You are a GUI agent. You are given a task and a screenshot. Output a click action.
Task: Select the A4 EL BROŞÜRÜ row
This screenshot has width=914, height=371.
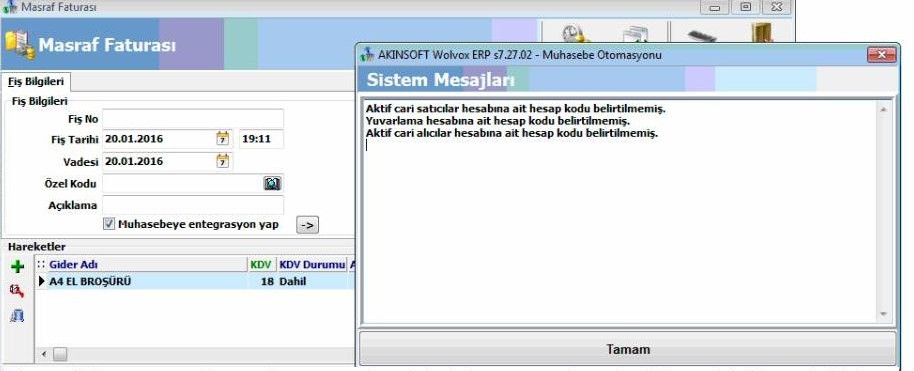pos(195,281)
